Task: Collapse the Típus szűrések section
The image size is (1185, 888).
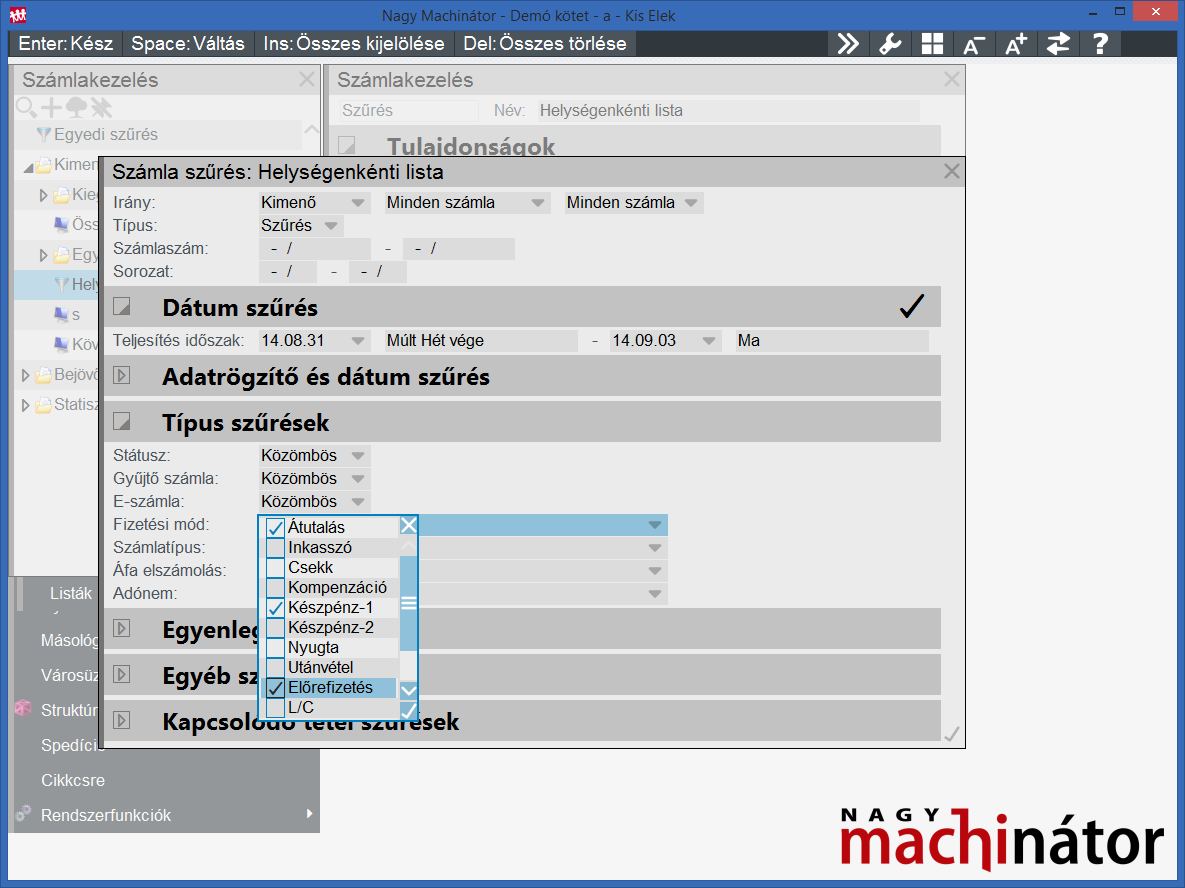Action: coord(122,421)
